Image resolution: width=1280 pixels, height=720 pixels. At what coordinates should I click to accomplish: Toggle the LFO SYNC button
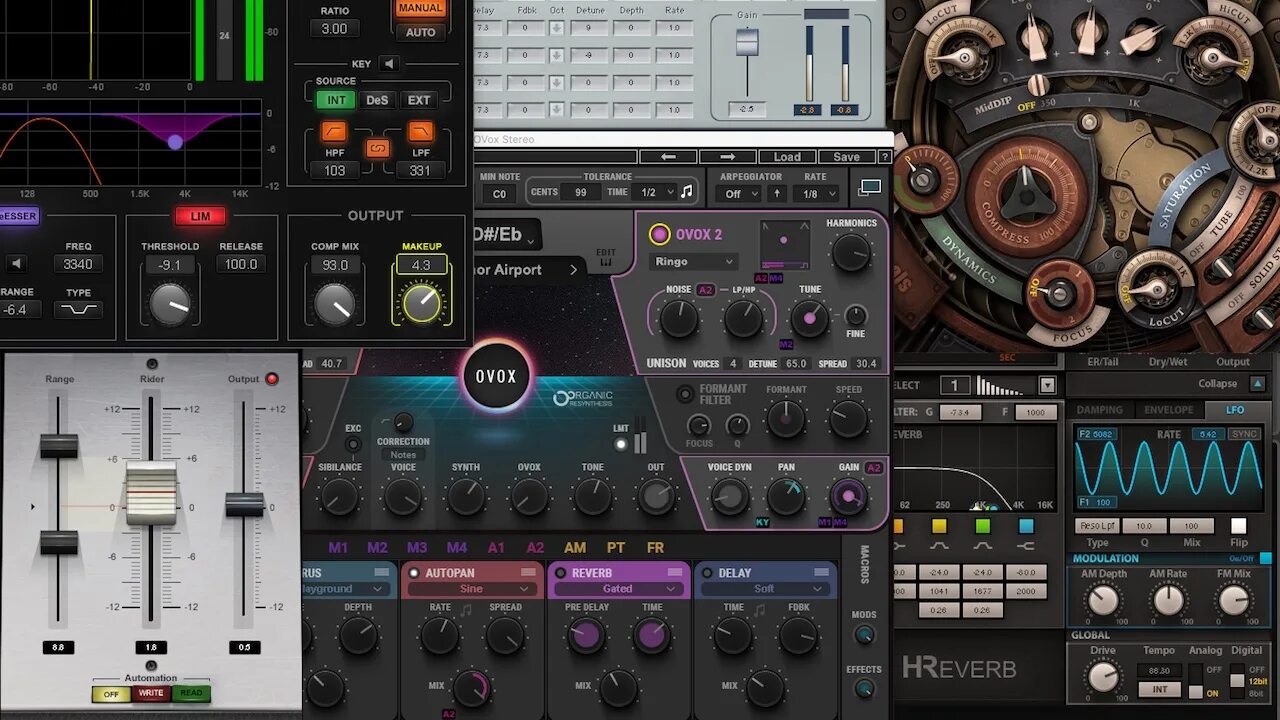(x=1244, y=434)
